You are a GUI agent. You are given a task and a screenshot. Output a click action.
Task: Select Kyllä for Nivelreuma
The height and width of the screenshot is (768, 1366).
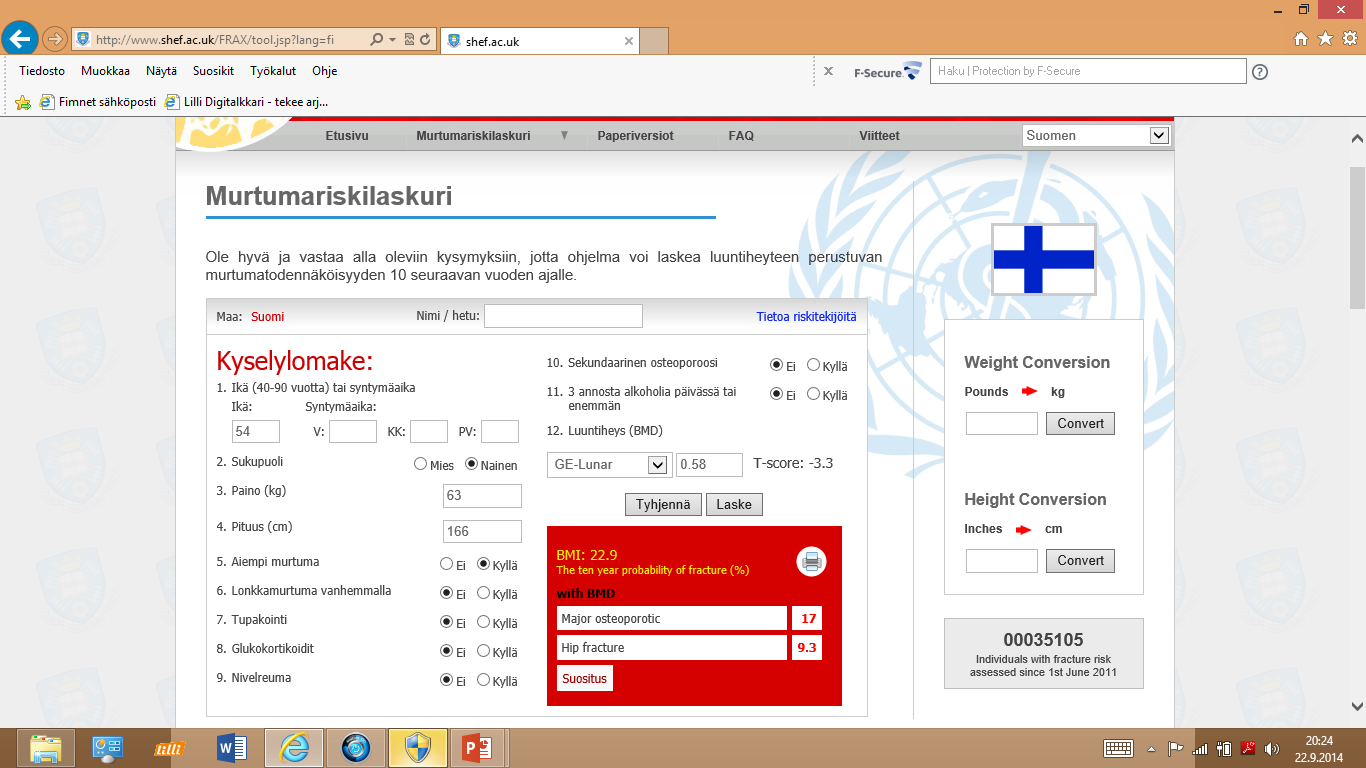tap(484, 680)
